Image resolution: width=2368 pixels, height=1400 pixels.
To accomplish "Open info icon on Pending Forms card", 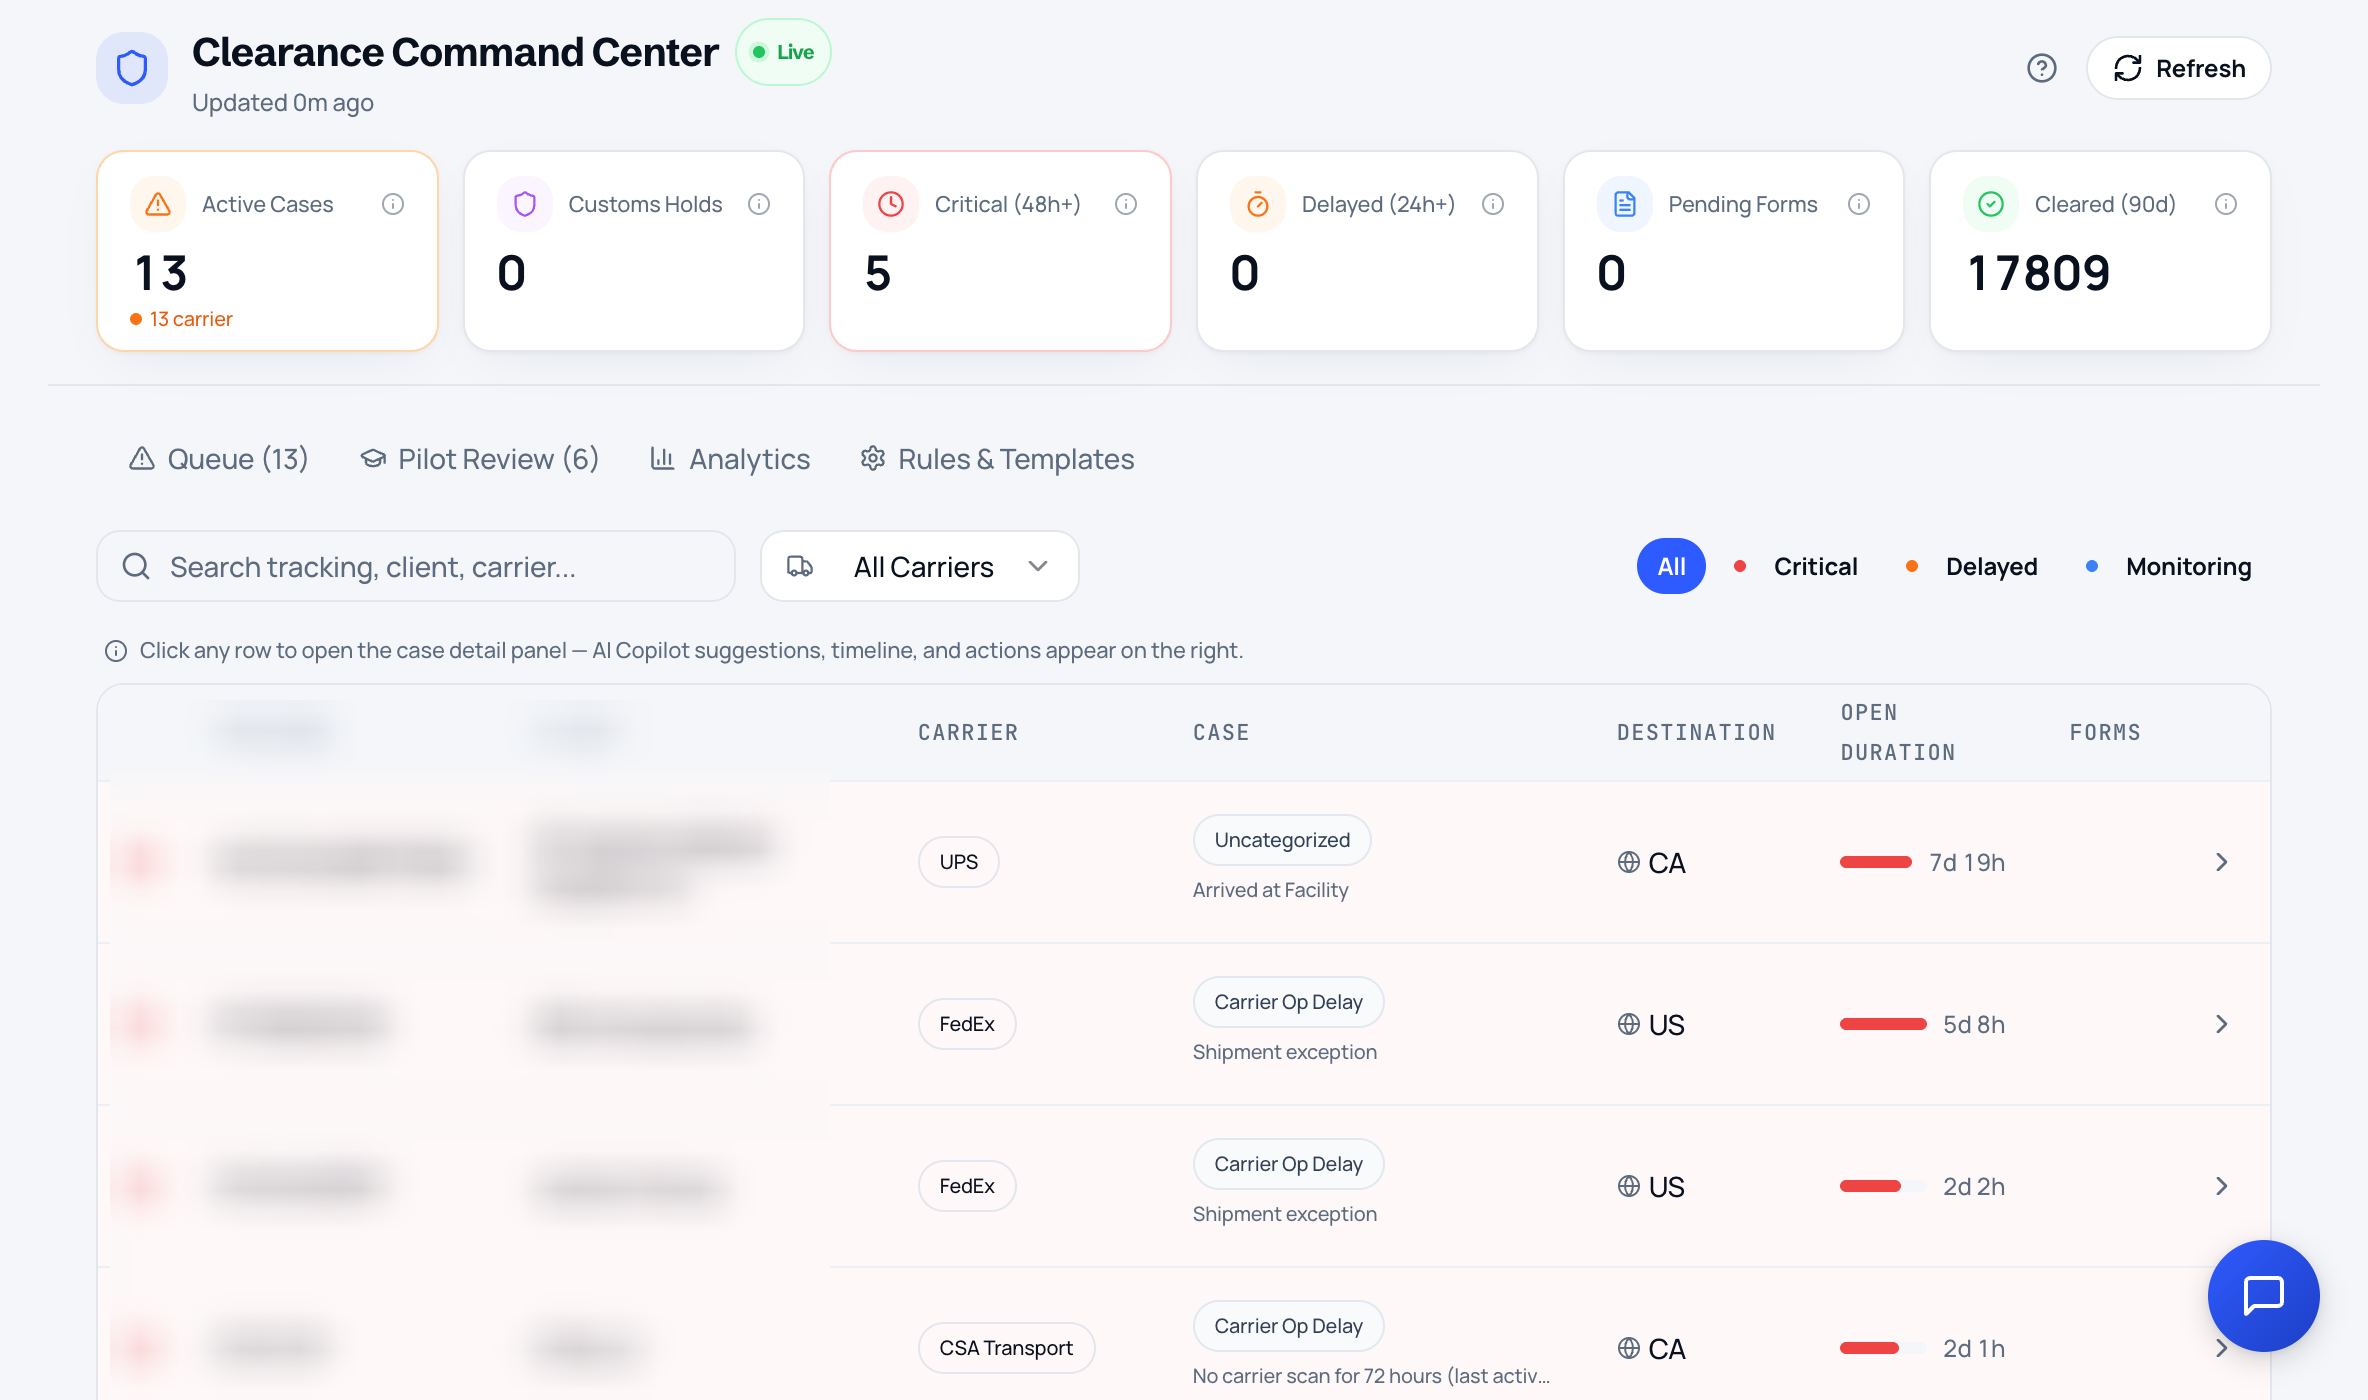I will pyautogui.click(x=1859, y=204).
